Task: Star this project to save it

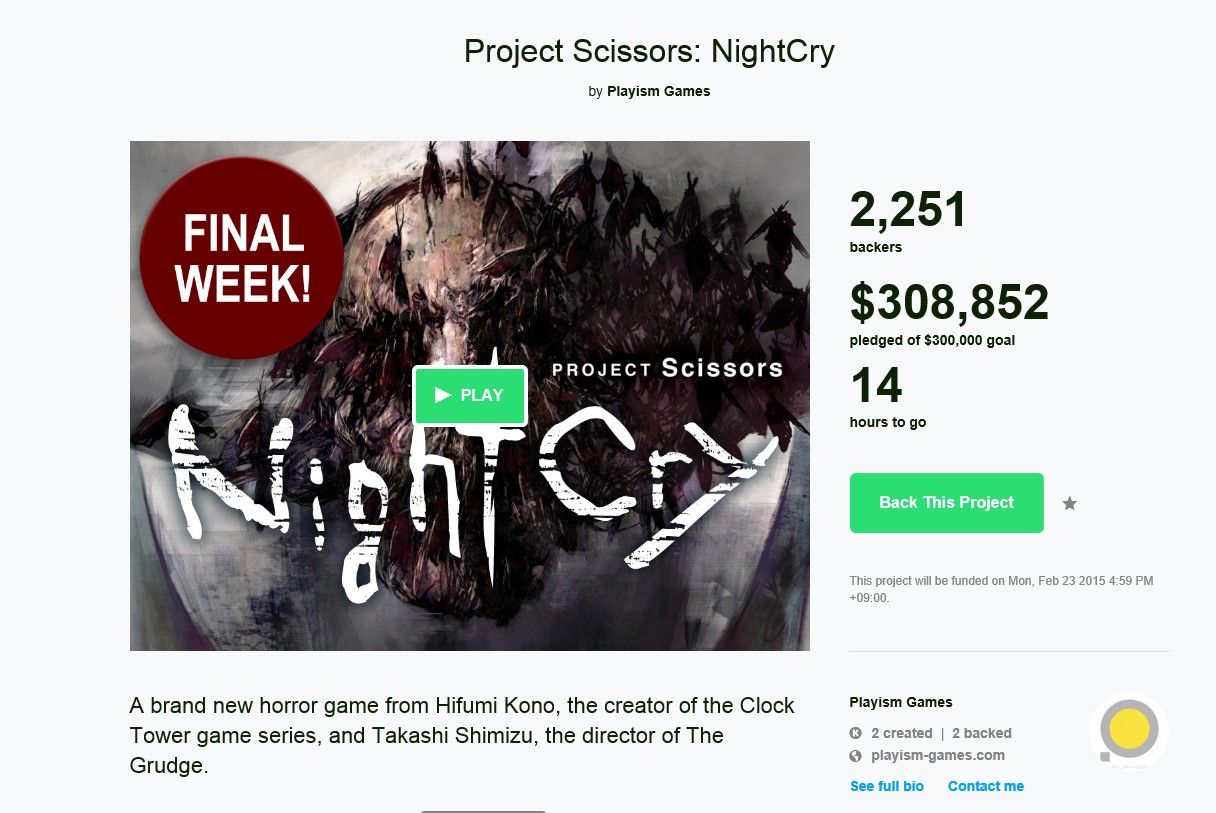Action: pos(1069,503)
